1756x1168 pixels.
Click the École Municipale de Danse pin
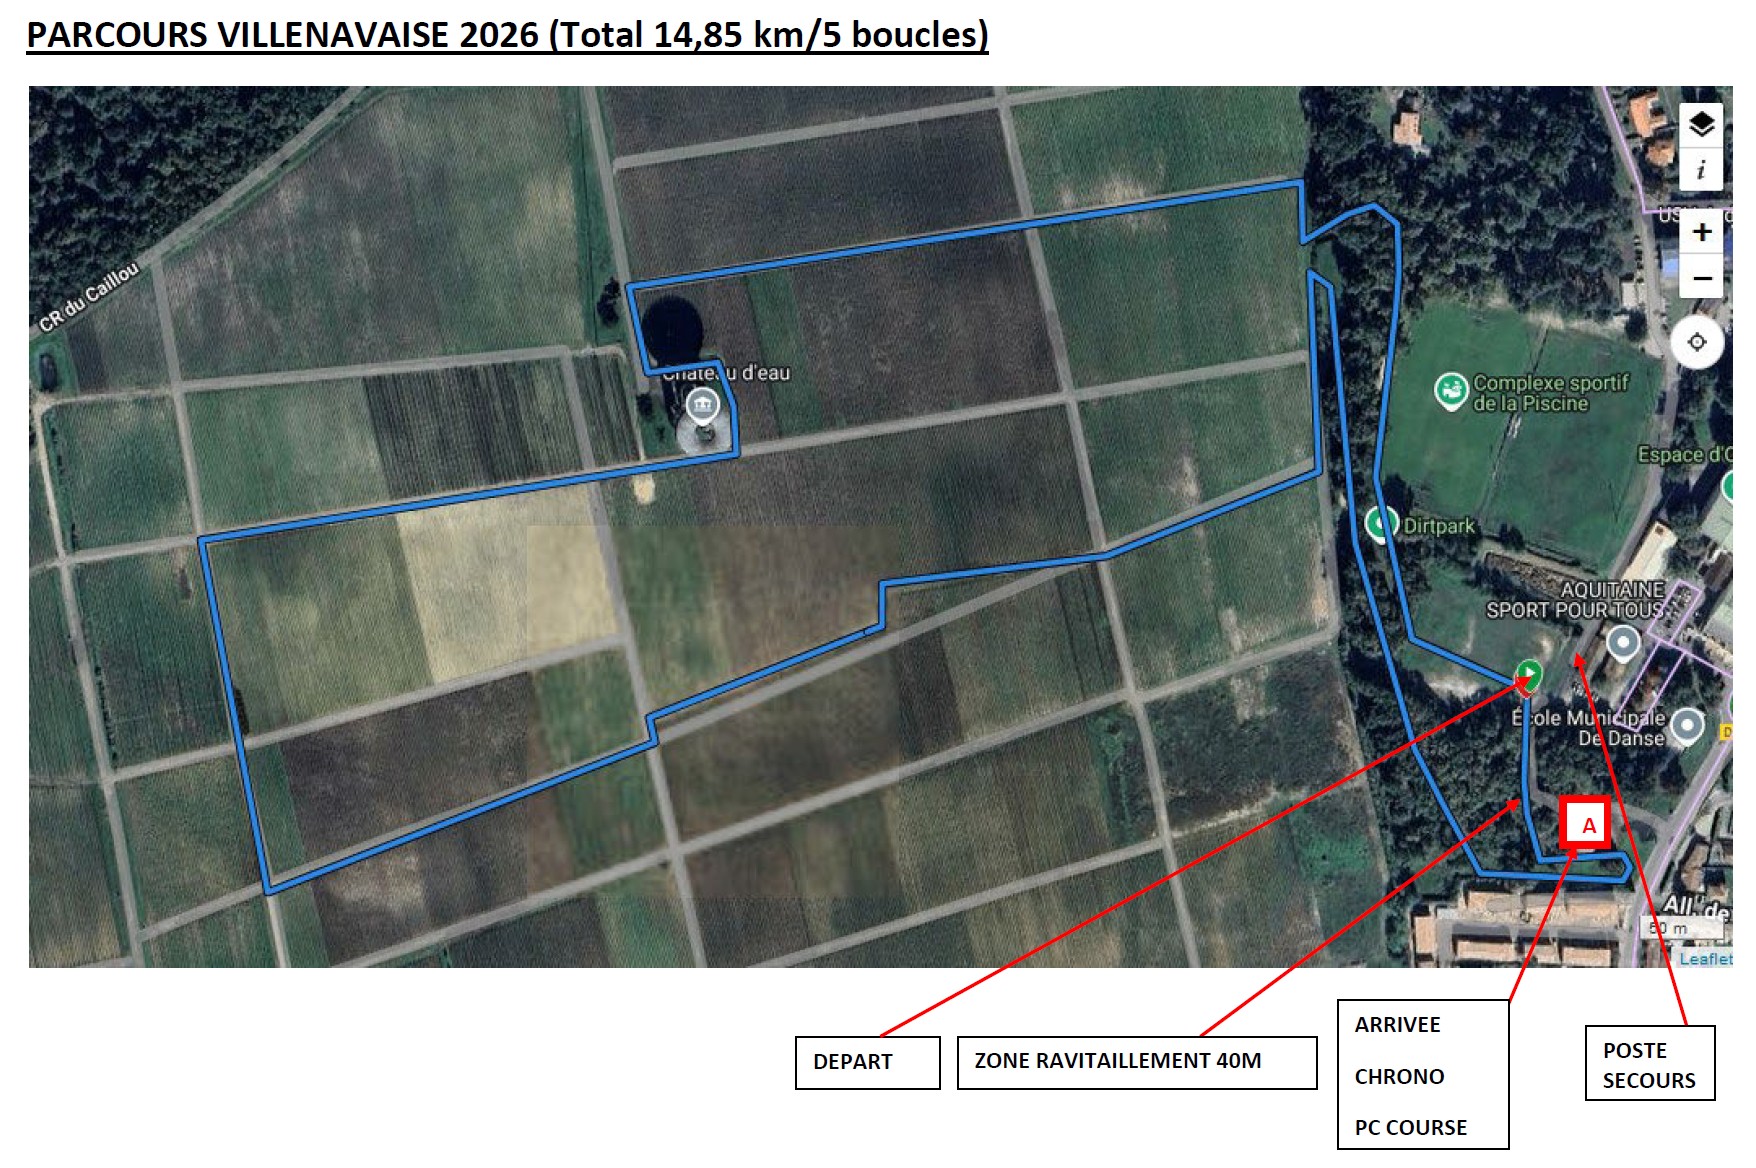coord(1687,725)
